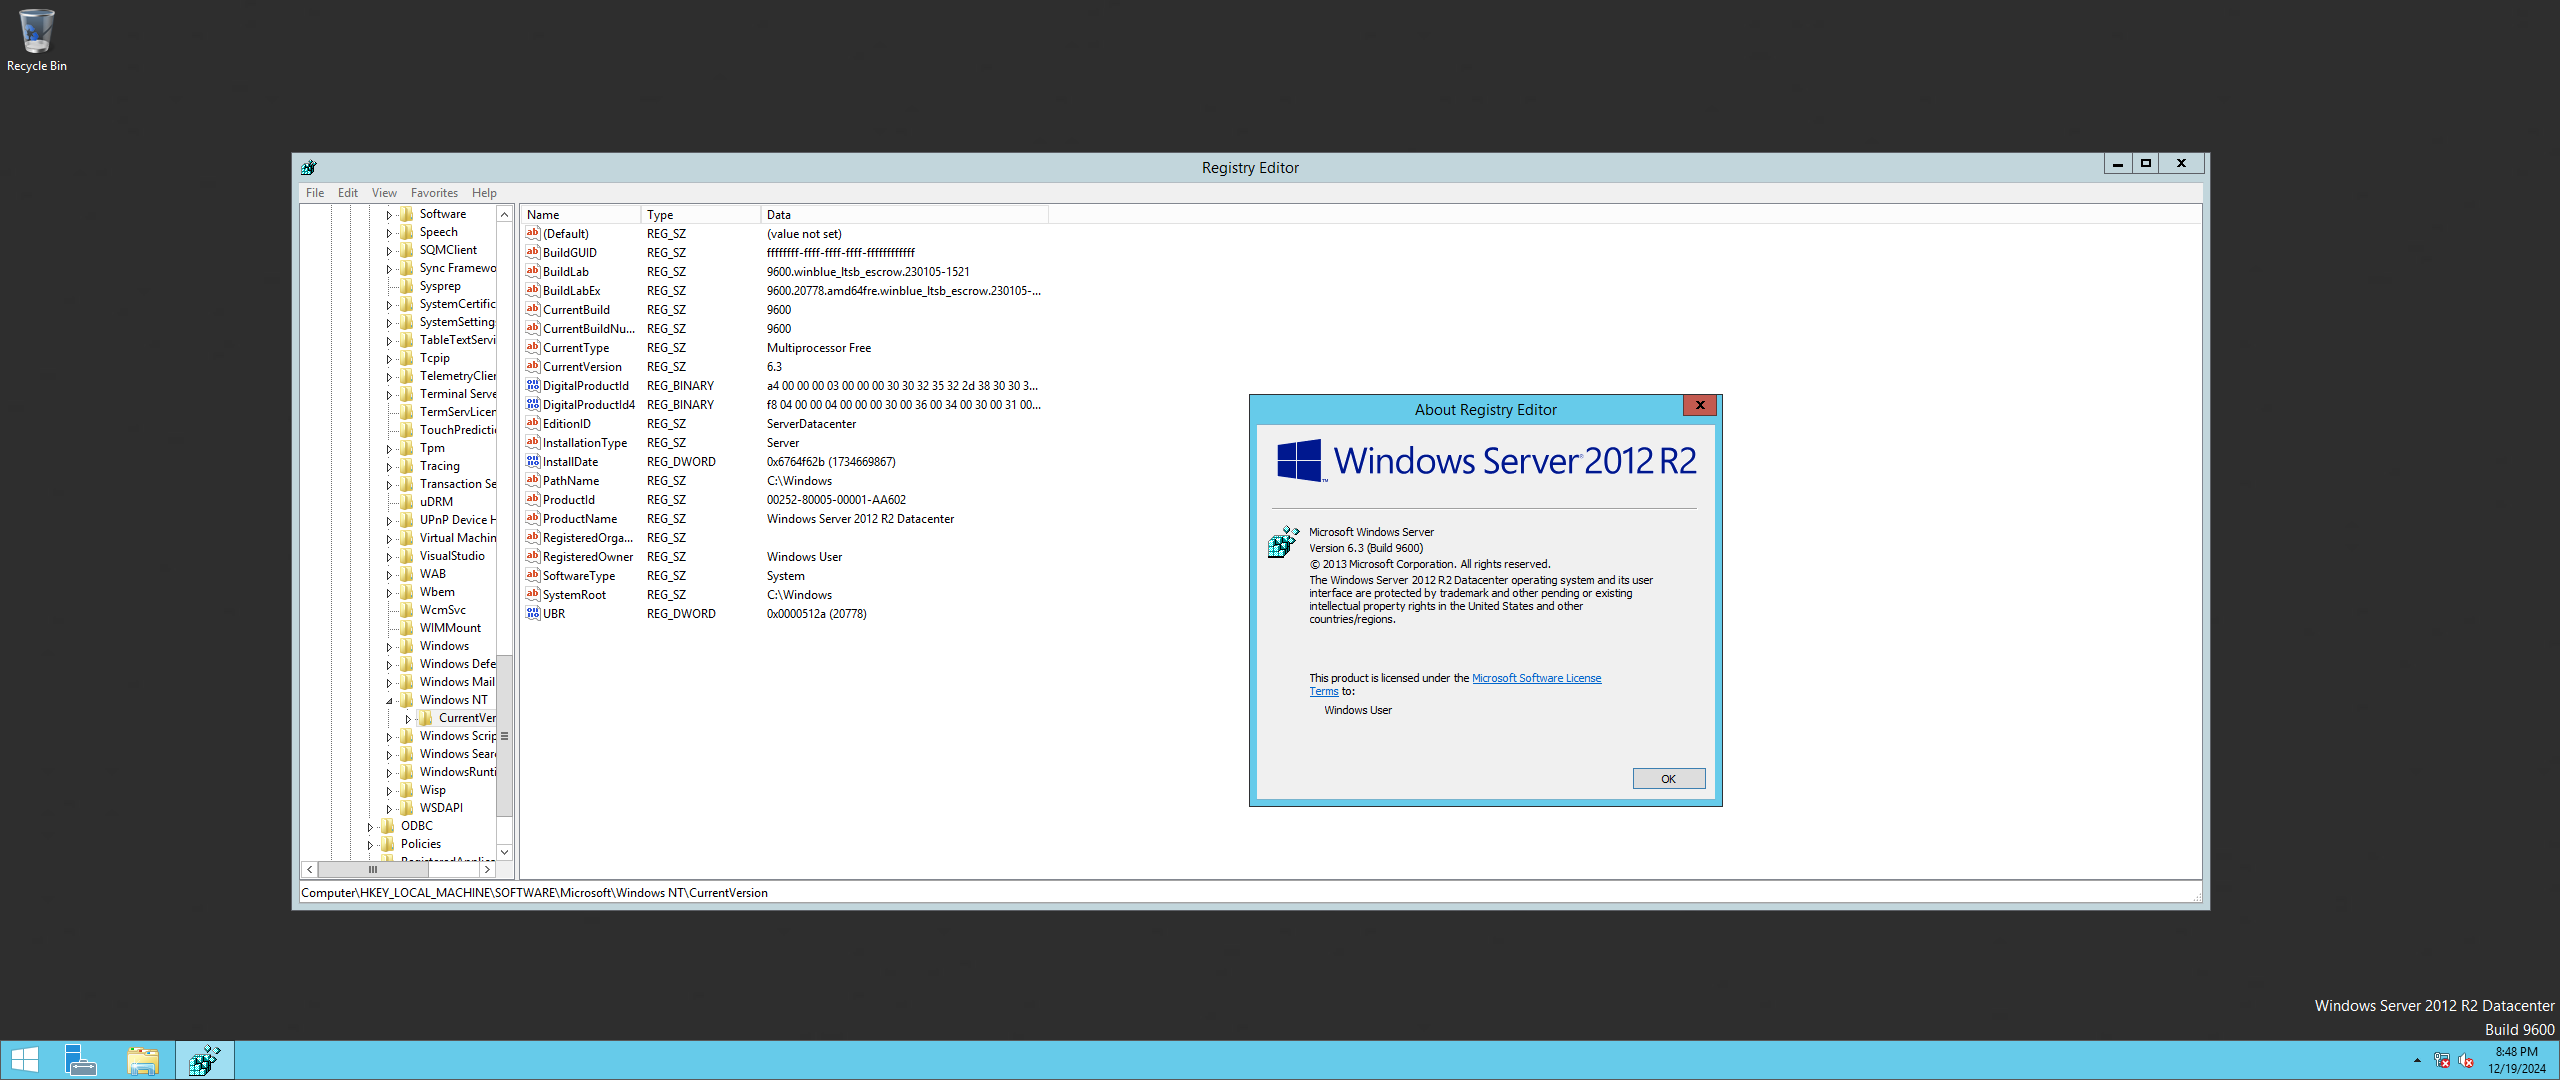The height and width of the screenshot is (1080, 2560).
Task: Open Server Manager from the taskbar
Action: (80, 1060)
